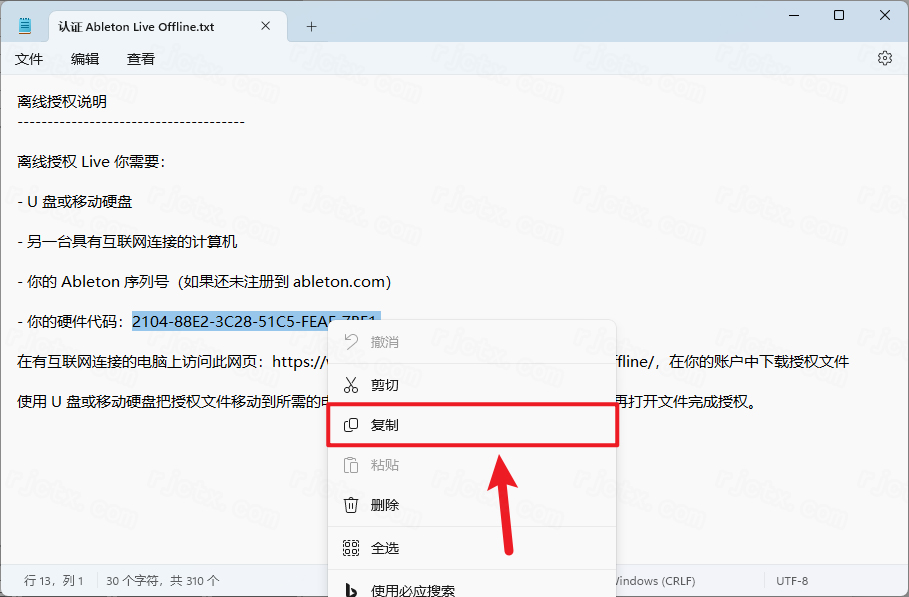Image resolution: width=909 pixels, height=597 pixels.
Task: Open the 文件 menu
Action: point(29,59)
